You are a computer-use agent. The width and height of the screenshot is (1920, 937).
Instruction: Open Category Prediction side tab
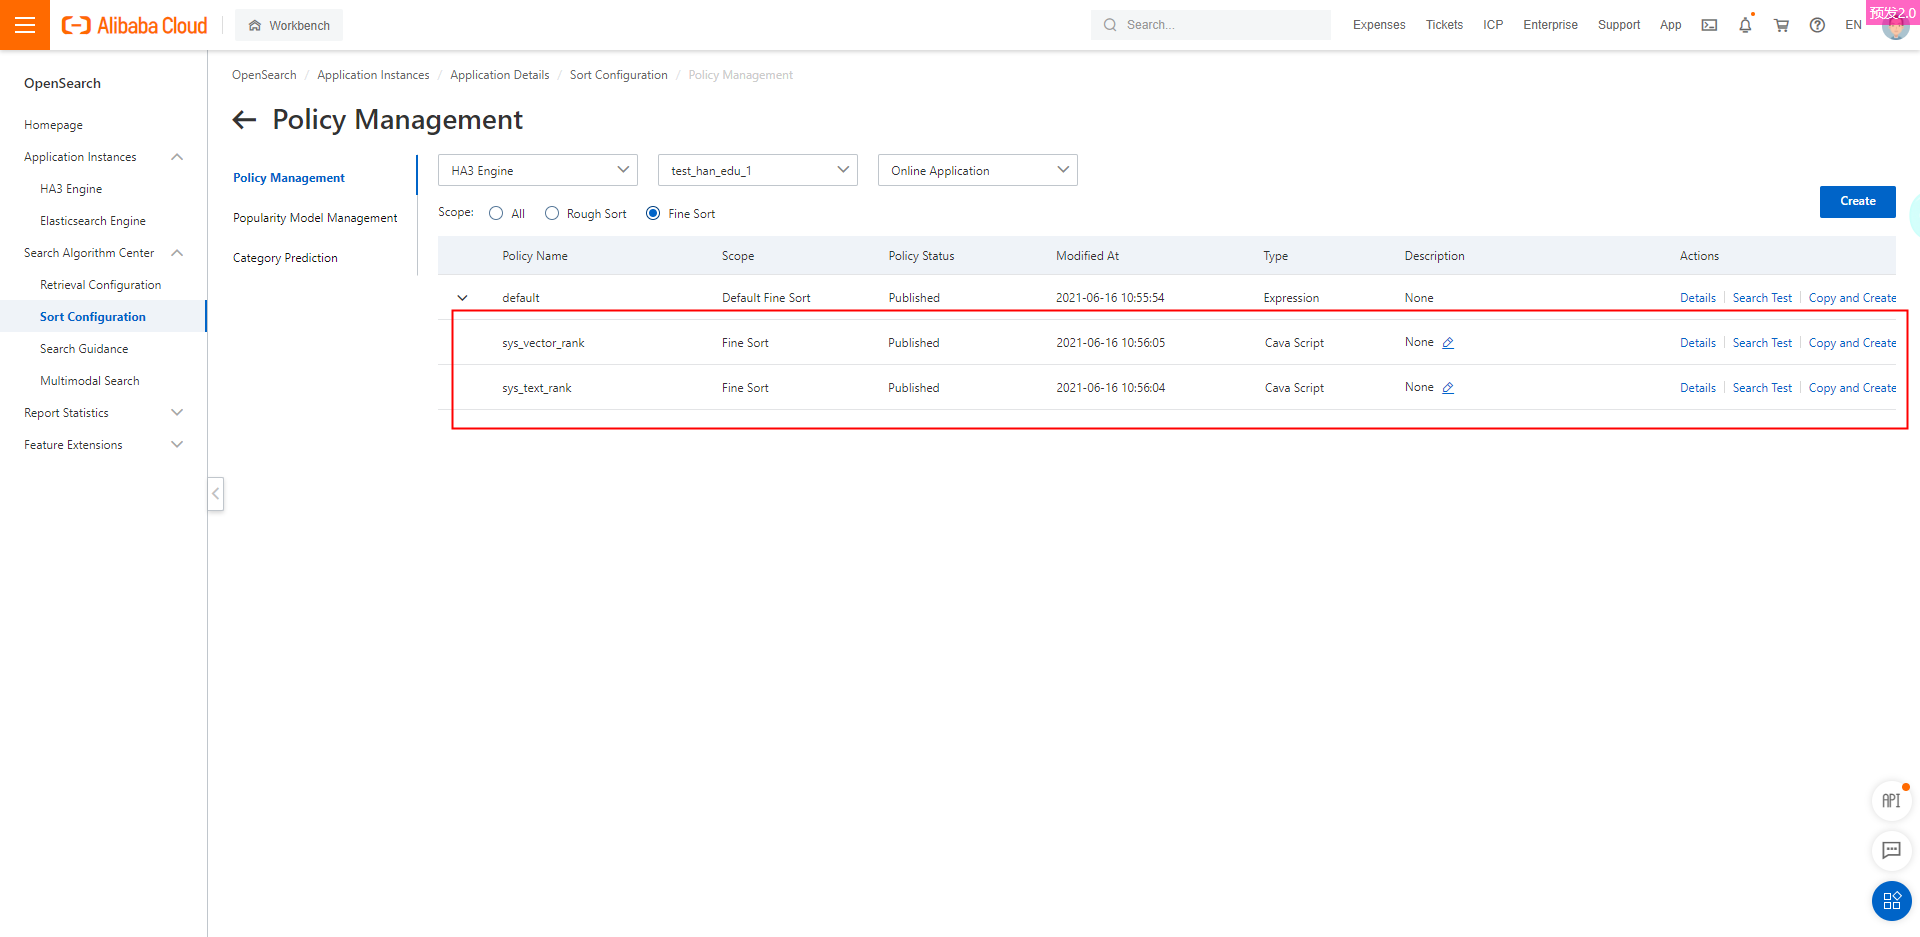(285, 258)
